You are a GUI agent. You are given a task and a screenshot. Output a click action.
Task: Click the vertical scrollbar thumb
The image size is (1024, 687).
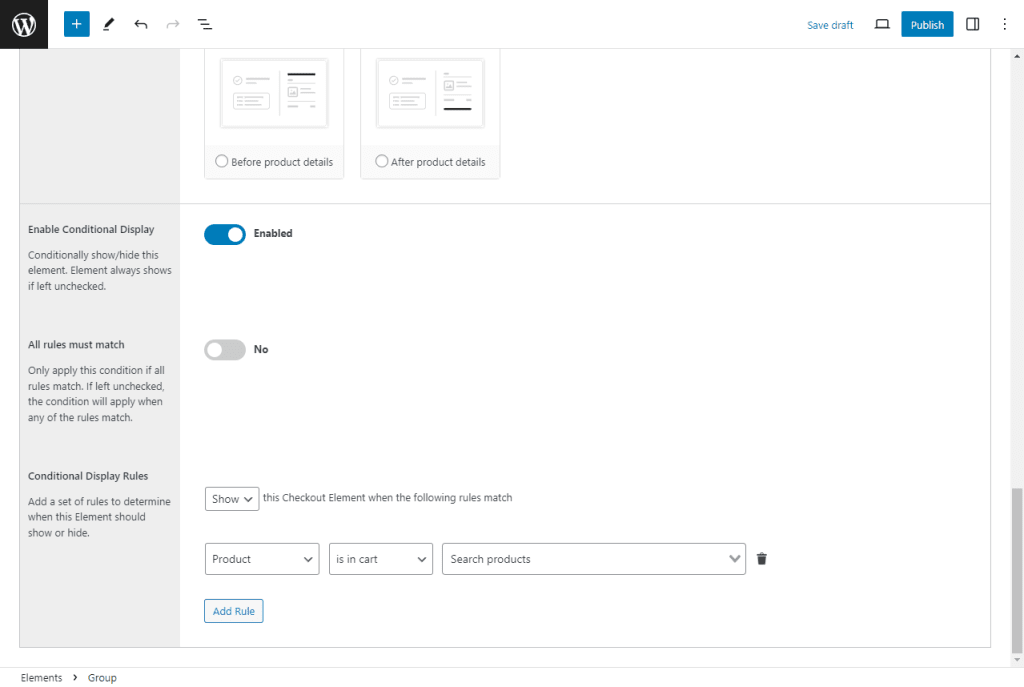[1017, 570]
